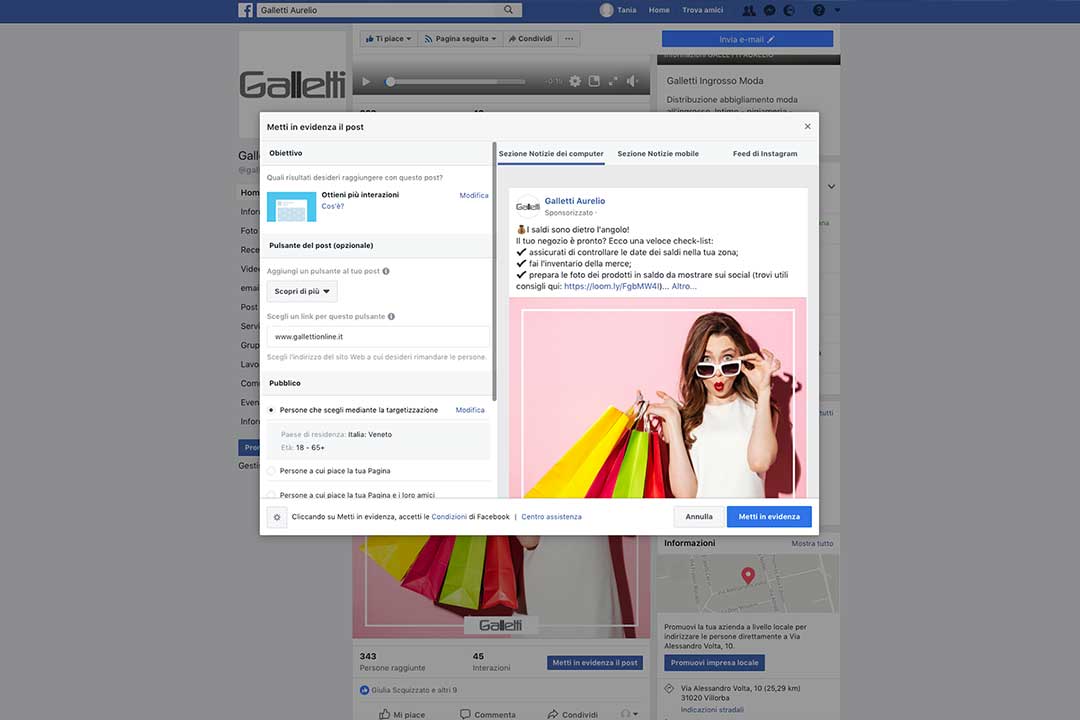Open the Ti piace dropdown on page

(388, 39)
